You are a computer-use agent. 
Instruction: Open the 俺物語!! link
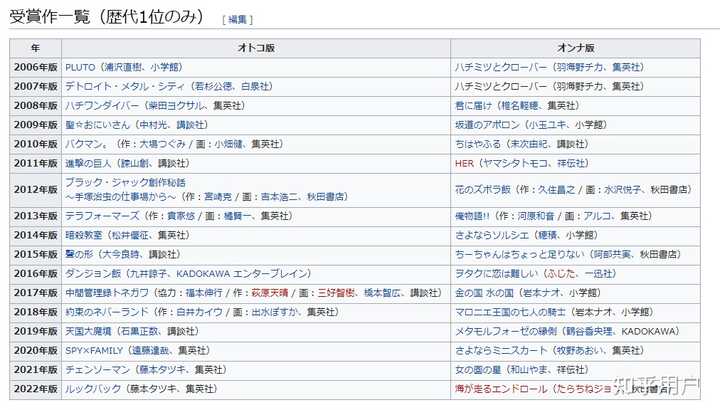472,216
